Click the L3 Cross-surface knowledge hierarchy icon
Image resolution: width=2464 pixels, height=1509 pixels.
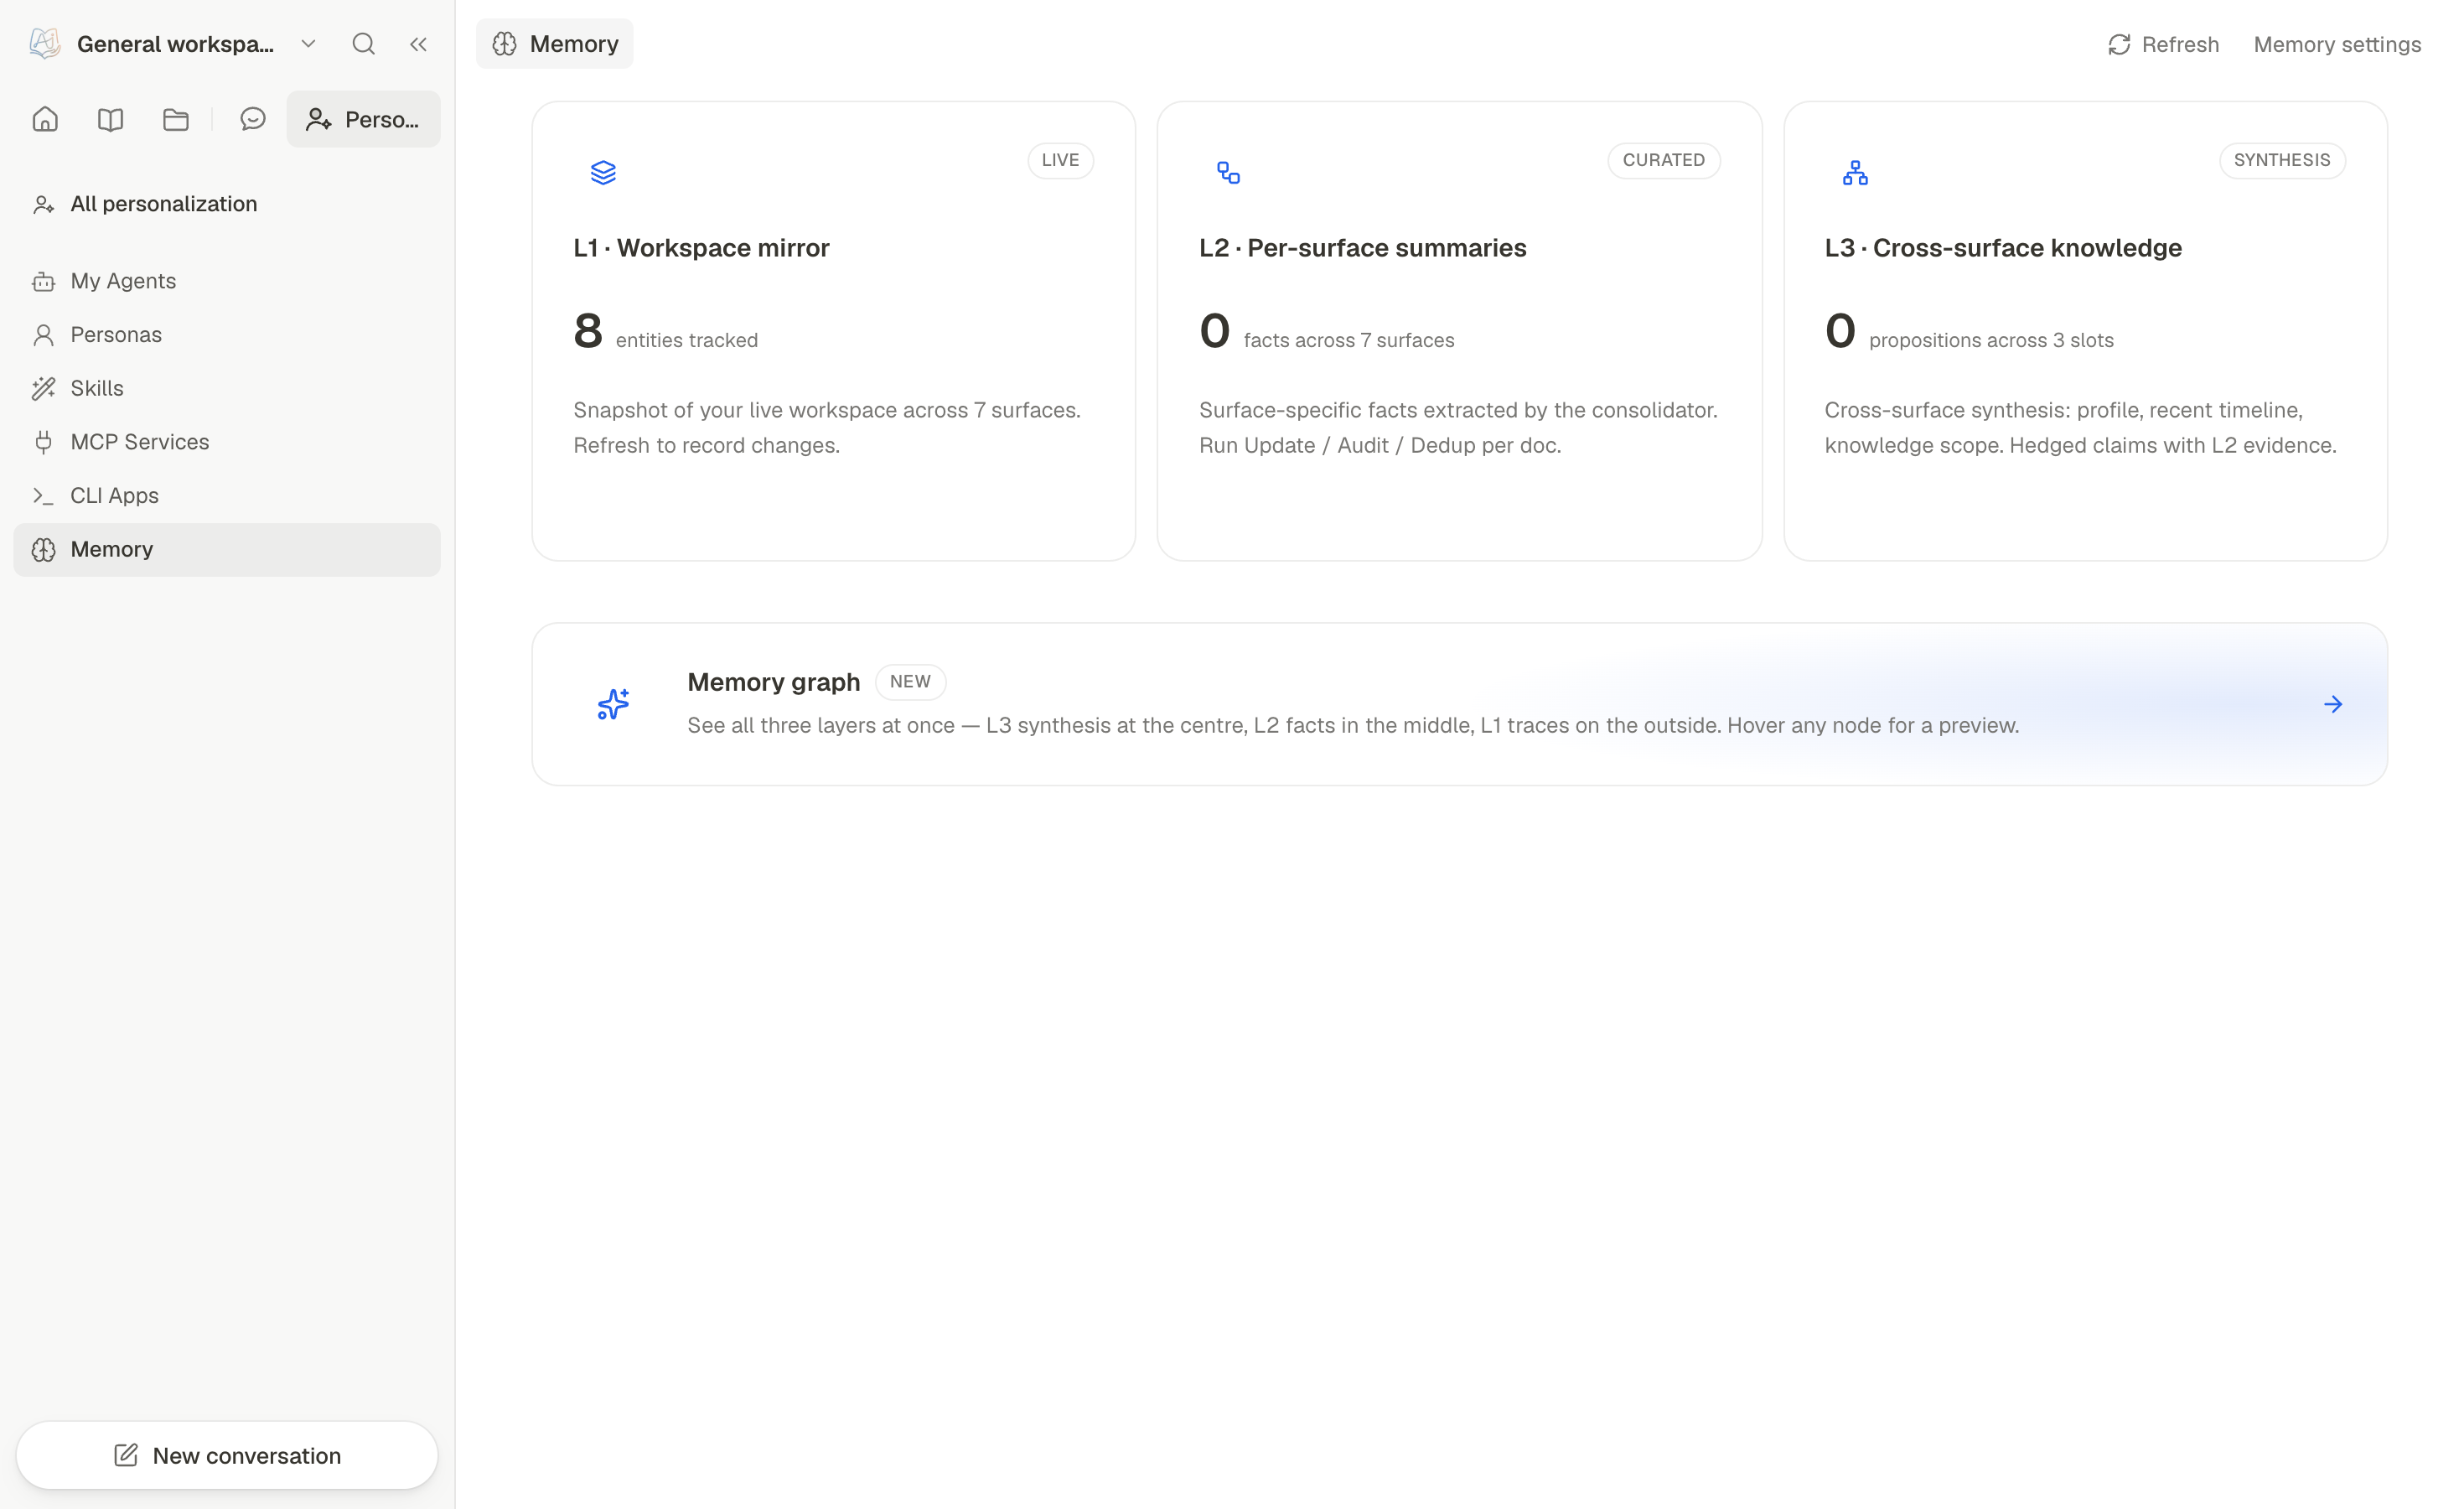pyautogui.click(x=1855, y=172)
